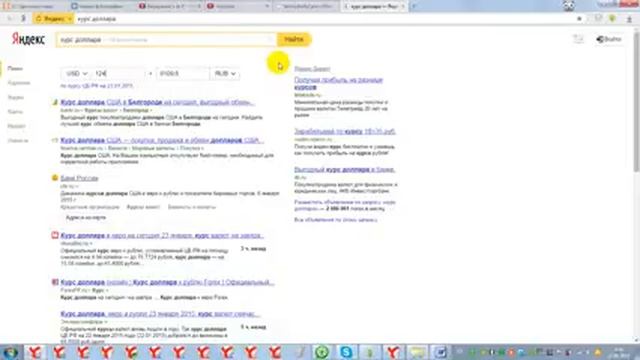Viewport: 640px width, 360px height.
Task: Click the Войти login button
Action: click(x=609, y=40)
